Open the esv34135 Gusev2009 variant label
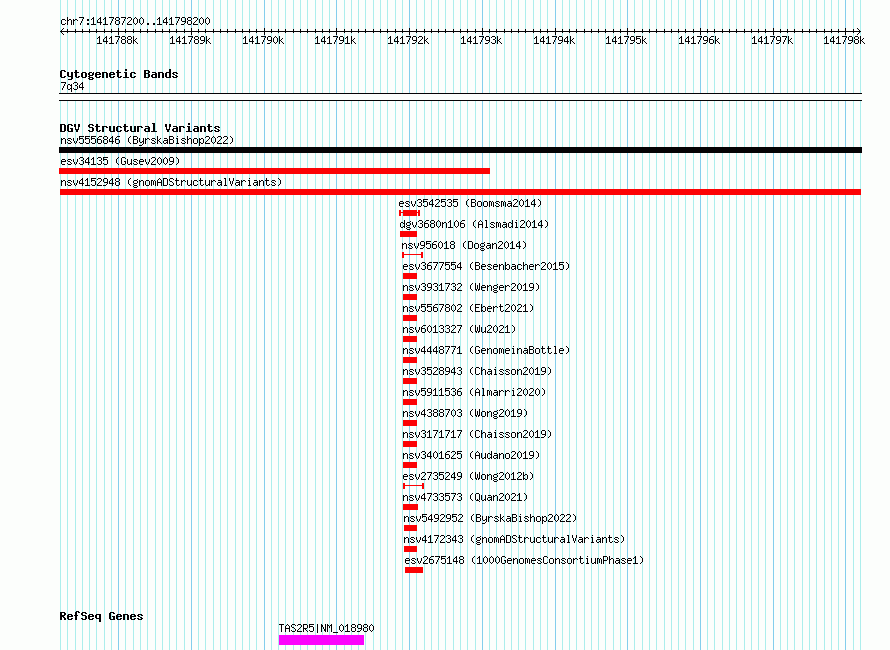 (x=120, y=161)
